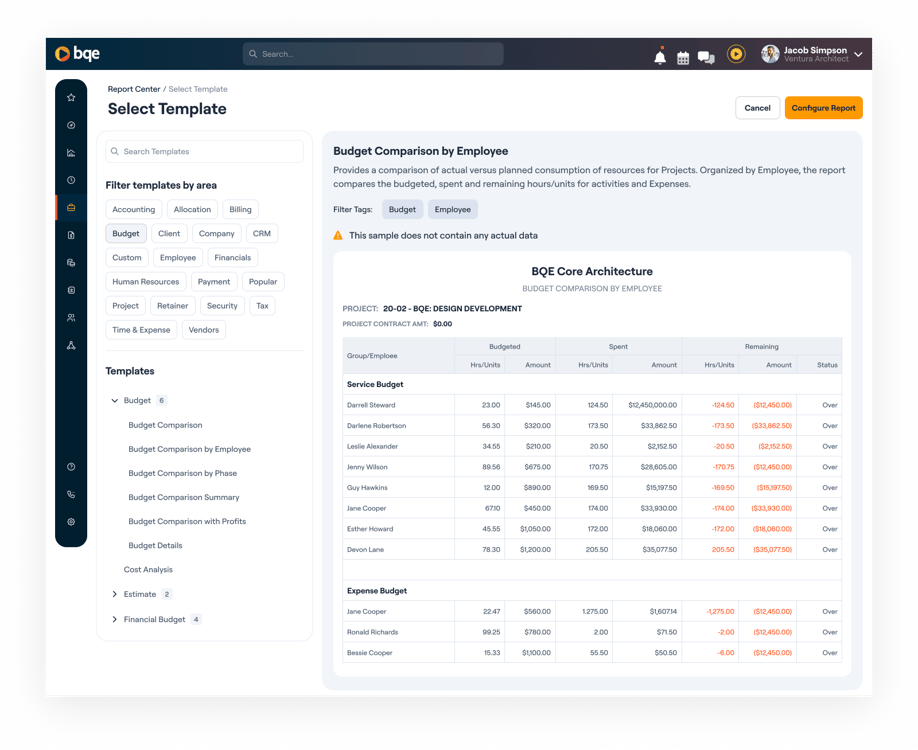Click the bqe logo
The height and width of the screenshot is (750, 918).
(x=77, y=54)
